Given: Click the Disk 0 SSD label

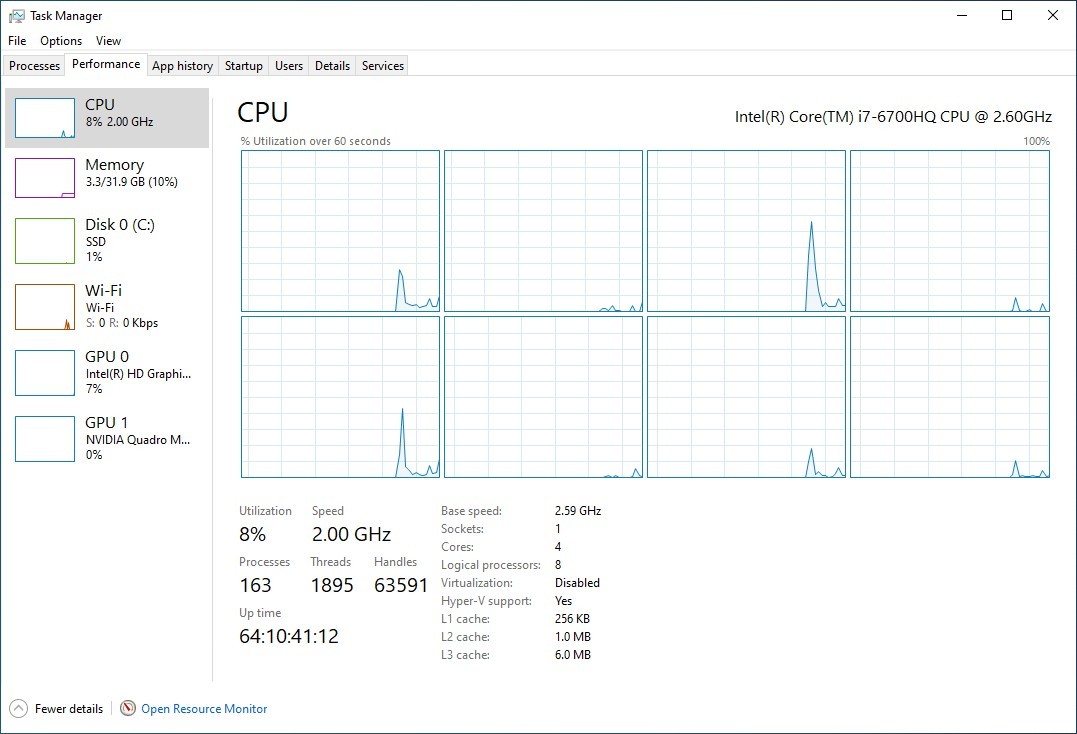Looking at the screenshot, I should tap(95, 242).
